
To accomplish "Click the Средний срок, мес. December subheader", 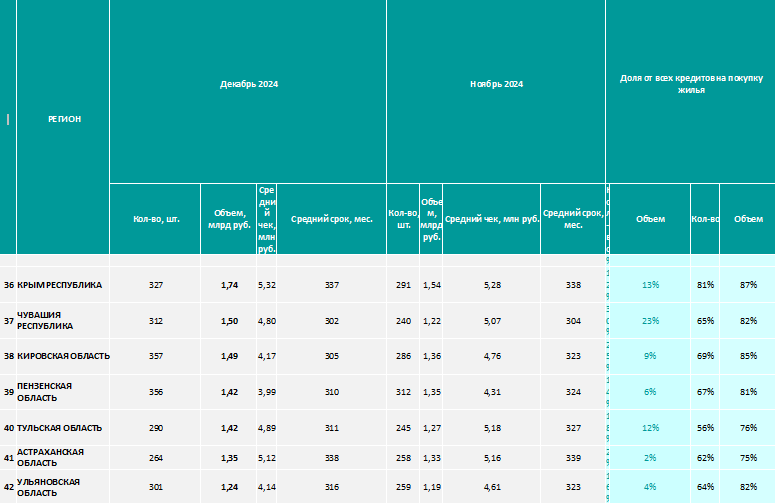I will [x=332, y=219].
